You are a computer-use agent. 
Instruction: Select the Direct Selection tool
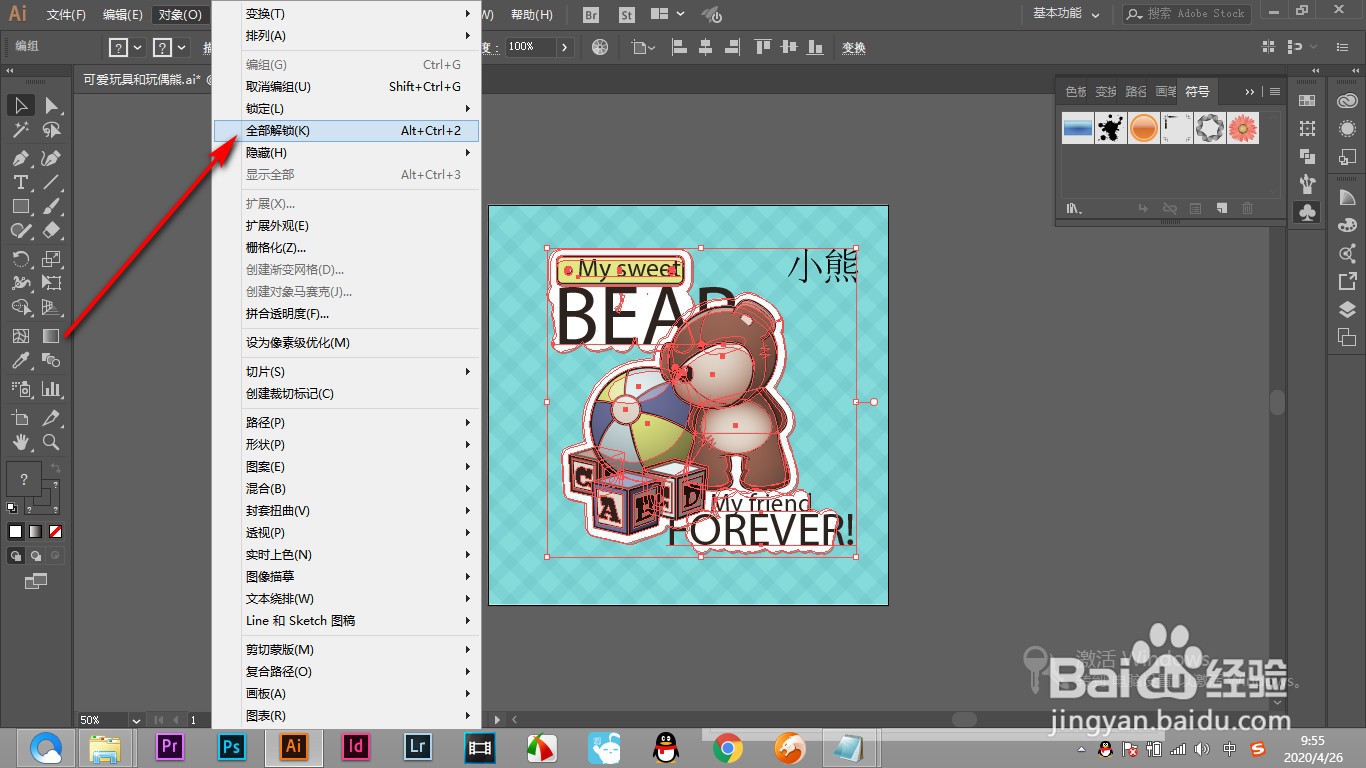[51, 105]
